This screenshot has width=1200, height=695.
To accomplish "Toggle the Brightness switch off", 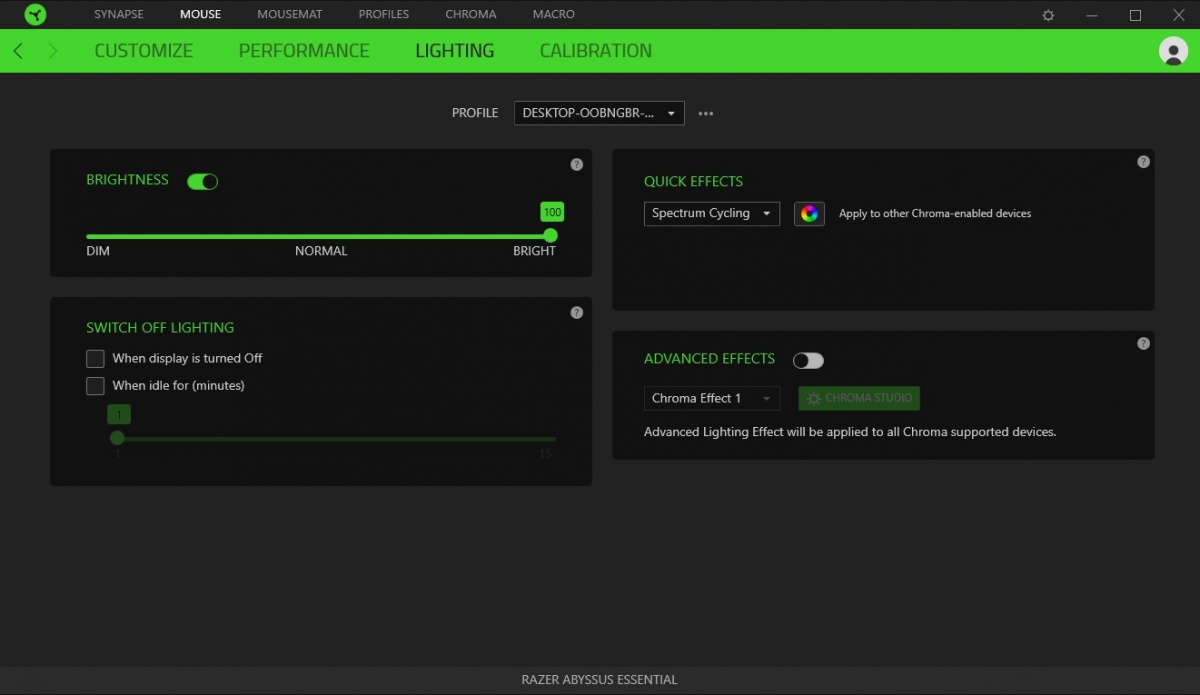I will (x=203, y=181).
